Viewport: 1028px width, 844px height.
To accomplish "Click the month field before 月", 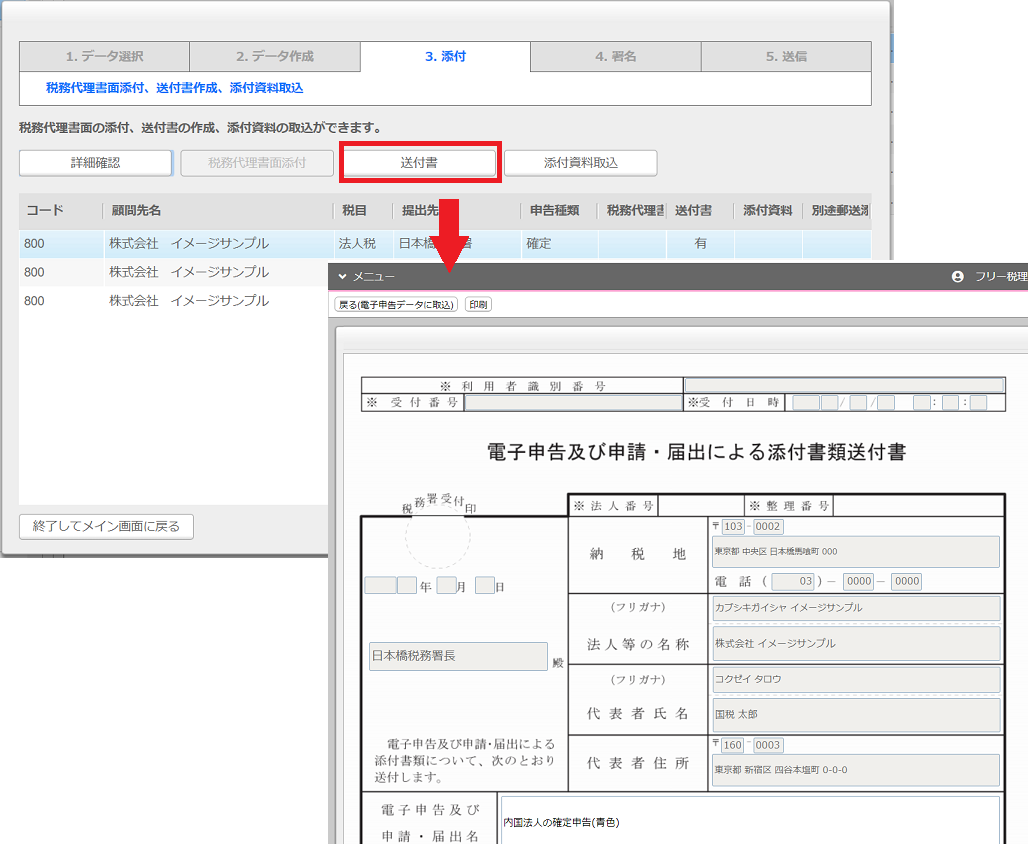I will (446, 585).
